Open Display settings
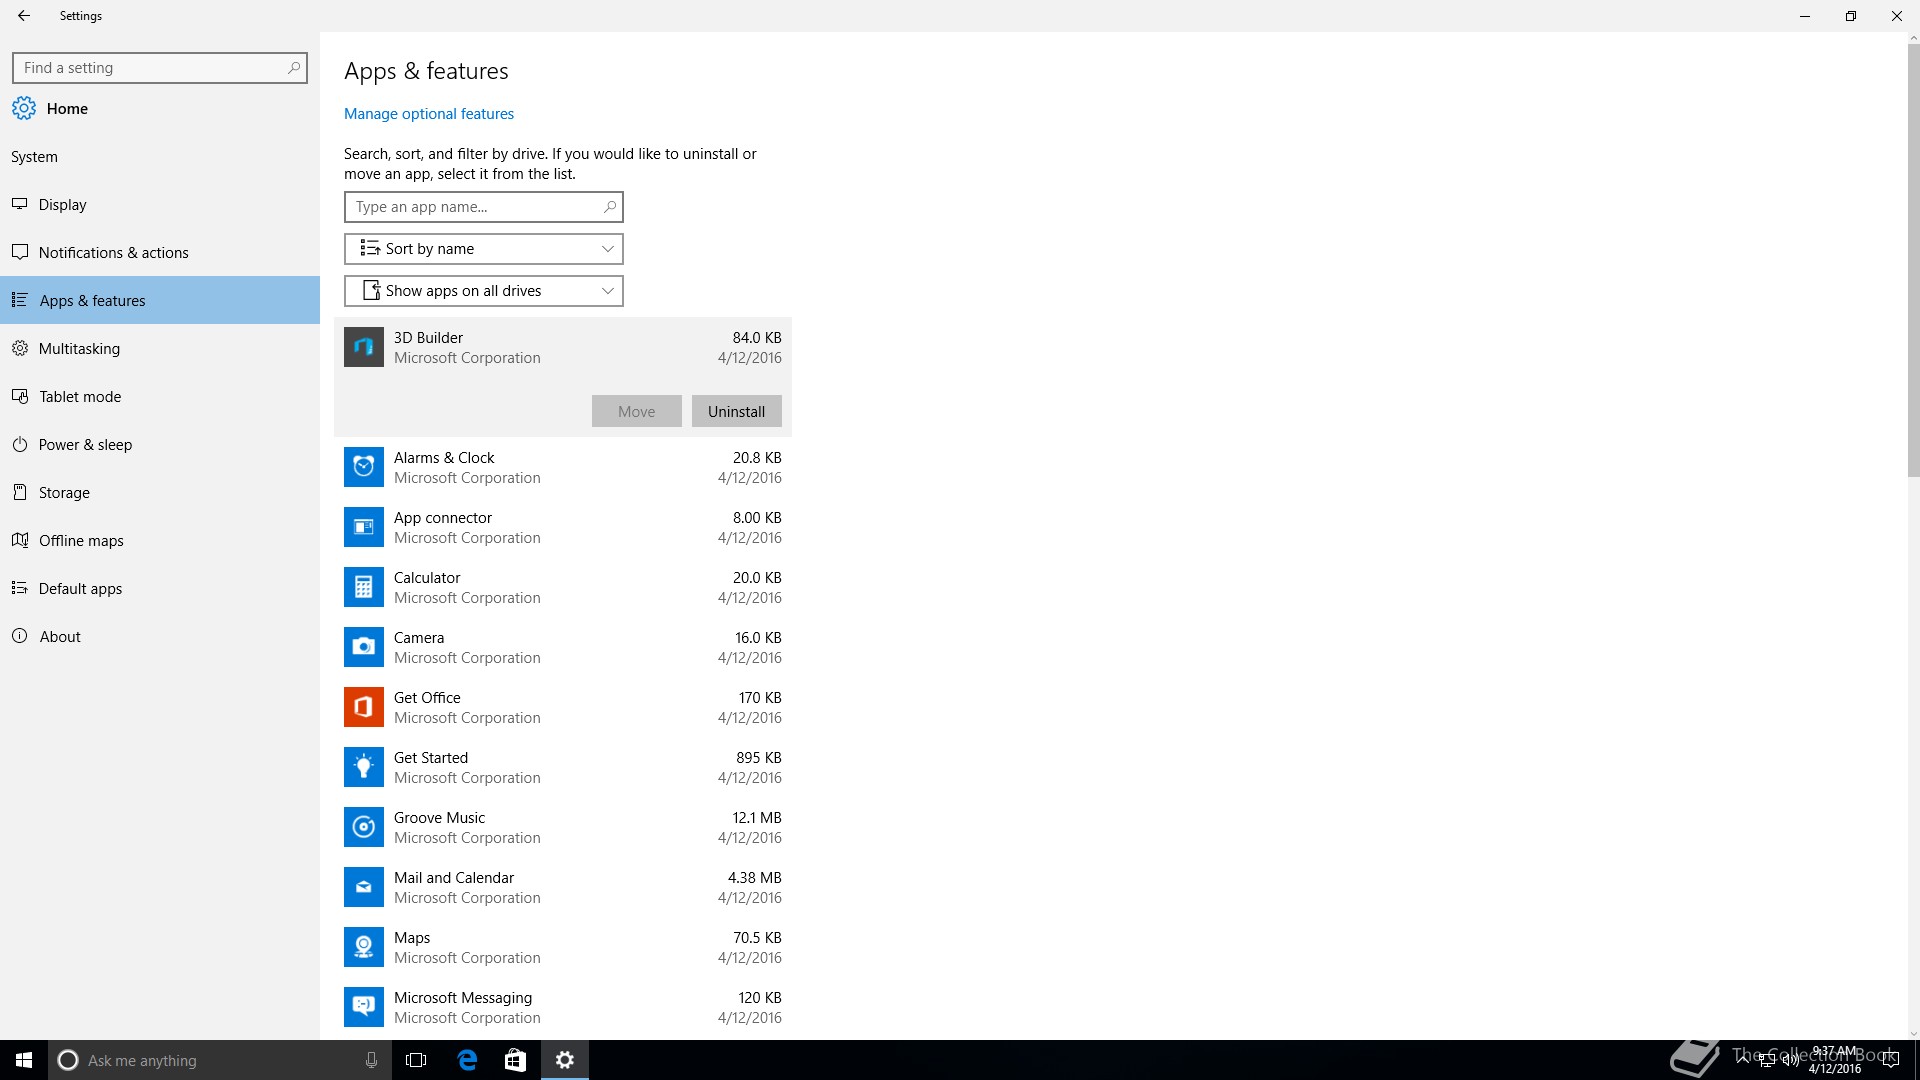Screen dimensions: 1920x1080 (x=160, y=204)
